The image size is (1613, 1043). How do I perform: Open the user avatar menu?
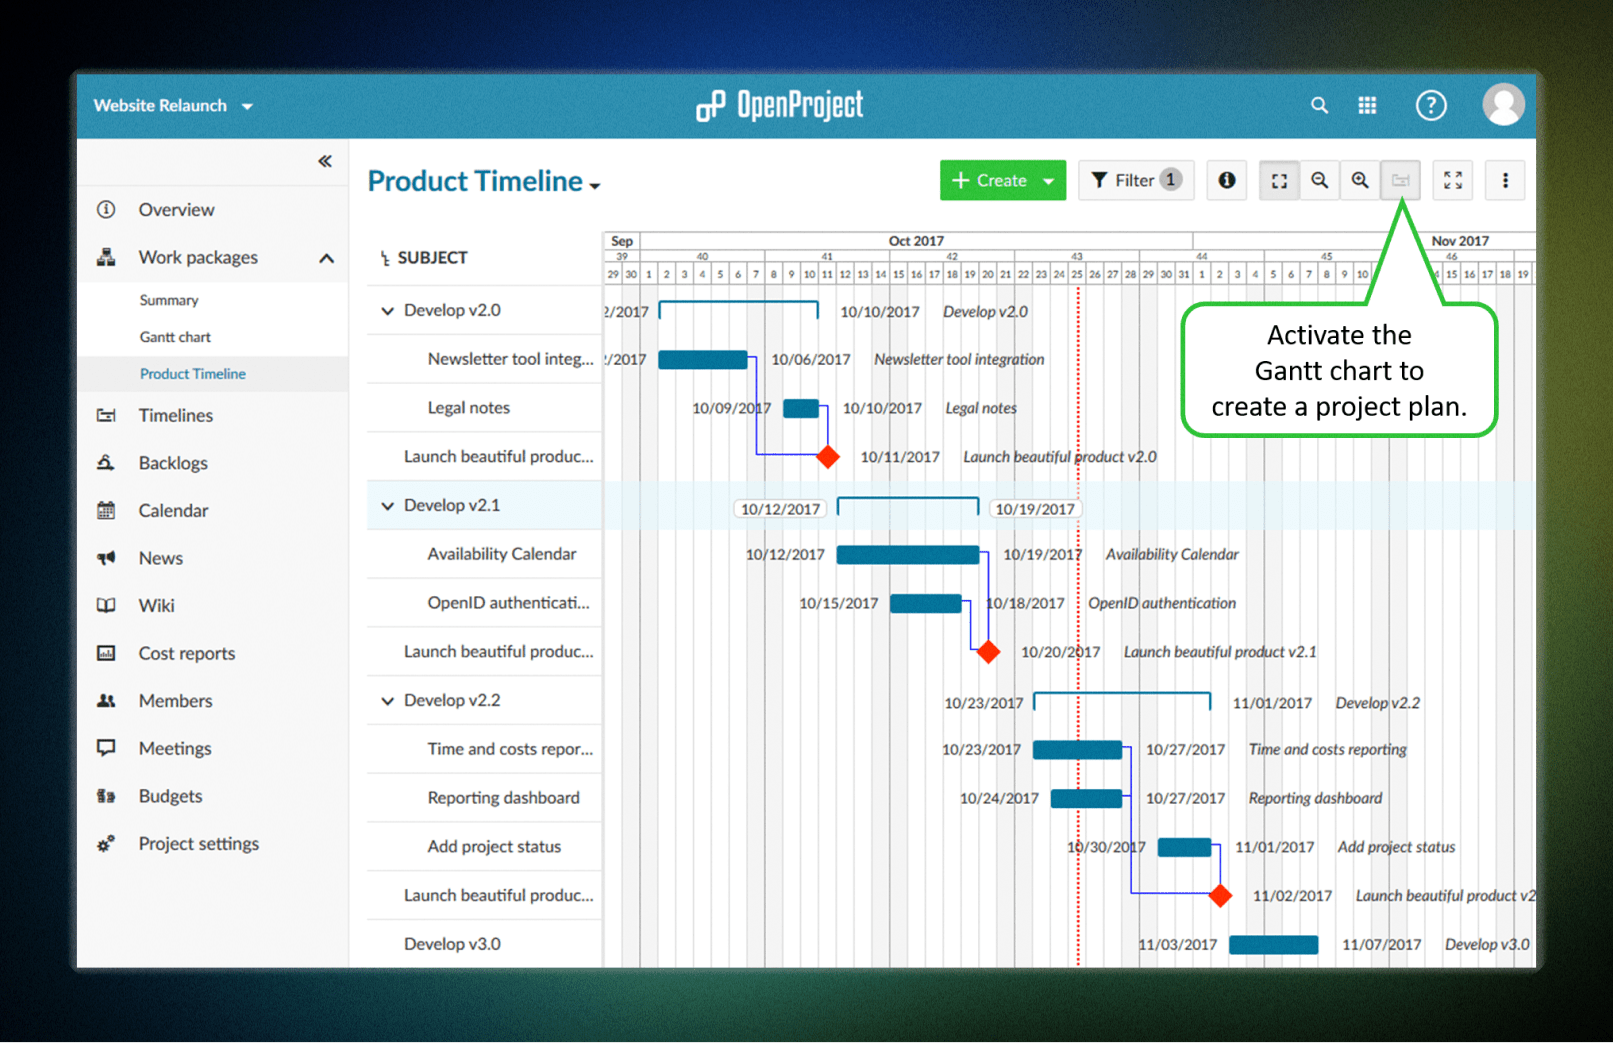pyautogui.click(x=1503, y=105)
